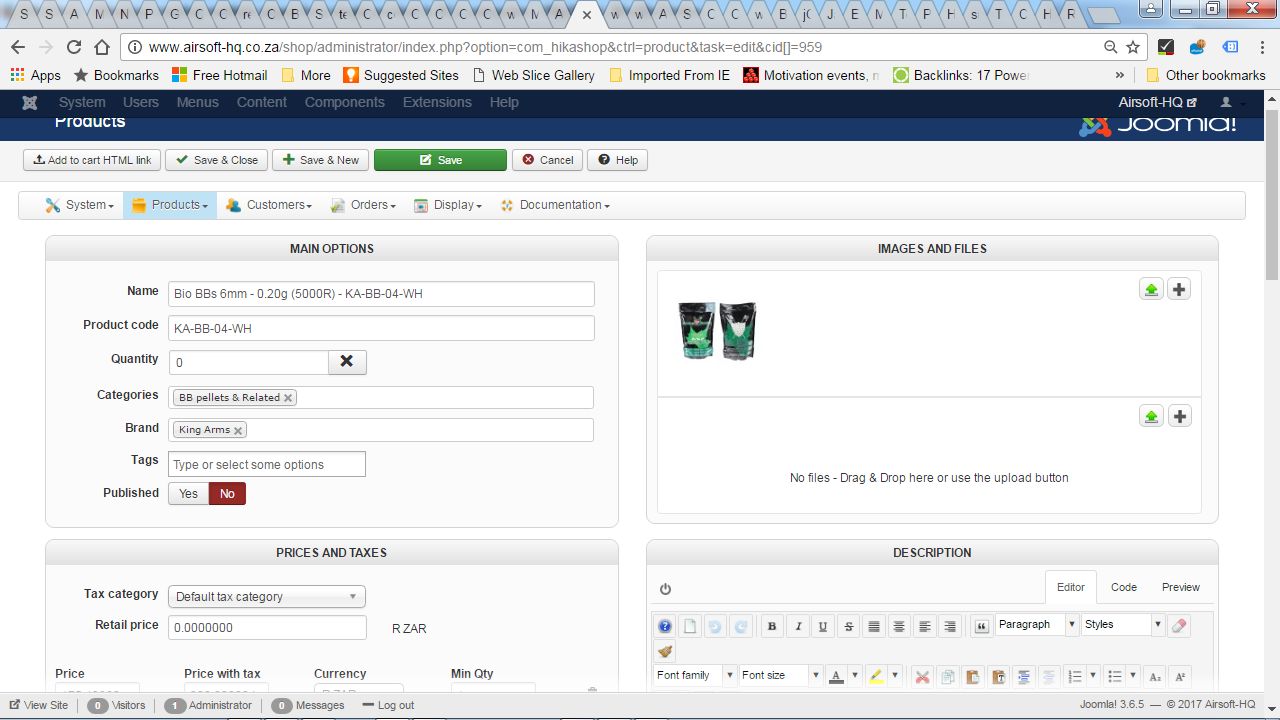
Task: Open the HikaShop Orders menu
Action: (363, 205)
